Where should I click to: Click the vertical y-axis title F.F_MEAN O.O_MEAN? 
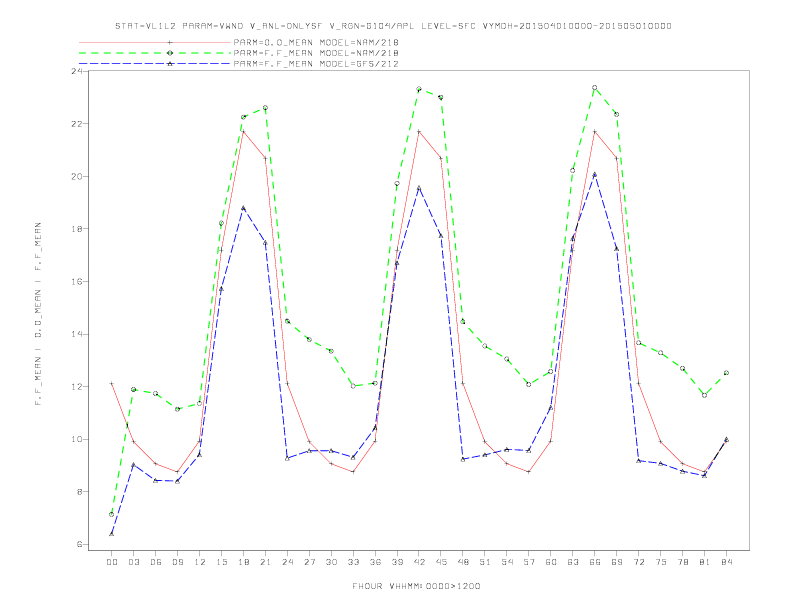(38, 314)
